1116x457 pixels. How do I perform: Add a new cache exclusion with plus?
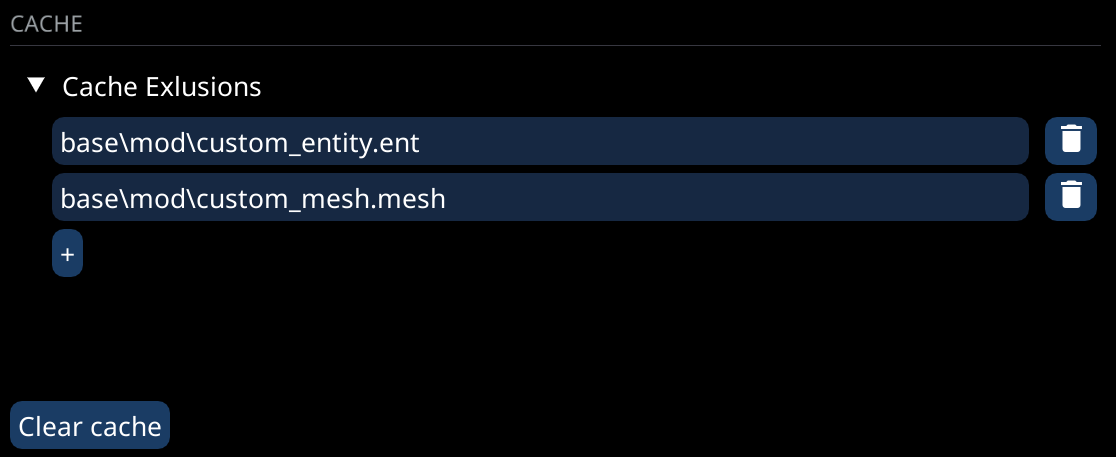[67, 254]
